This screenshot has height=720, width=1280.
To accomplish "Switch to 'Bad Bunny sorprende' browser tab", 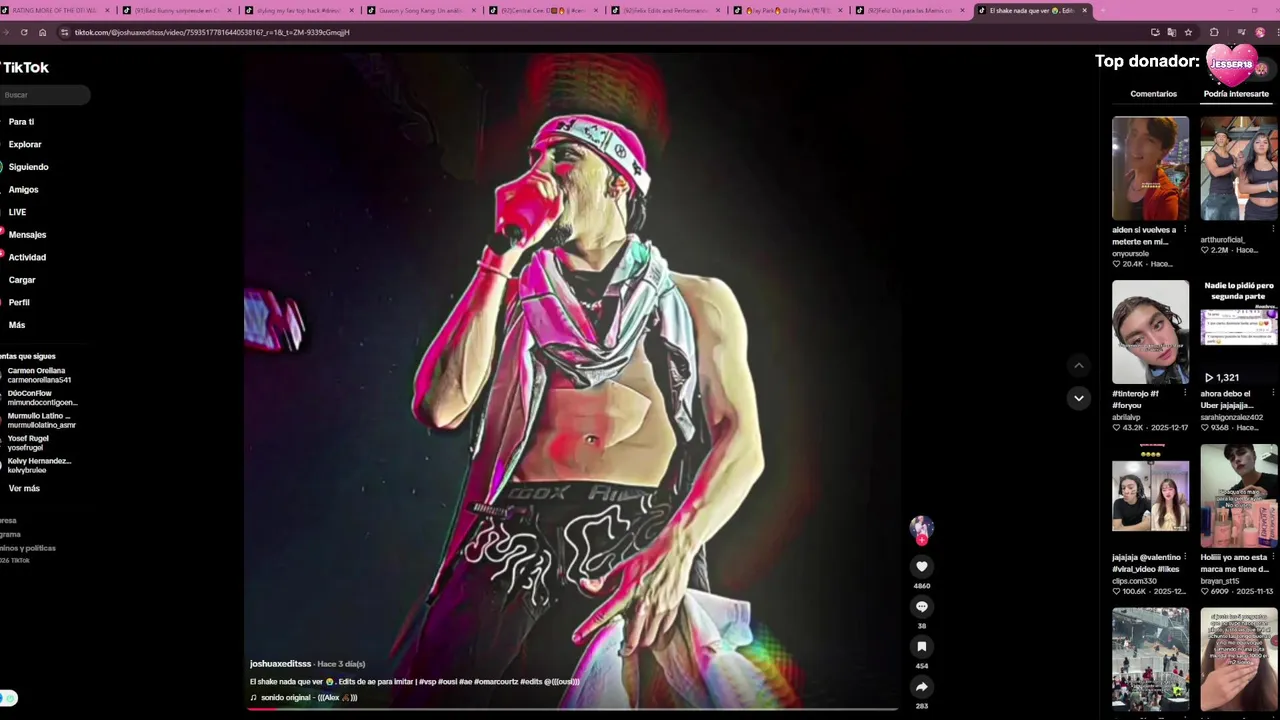I will coord(177,10).
